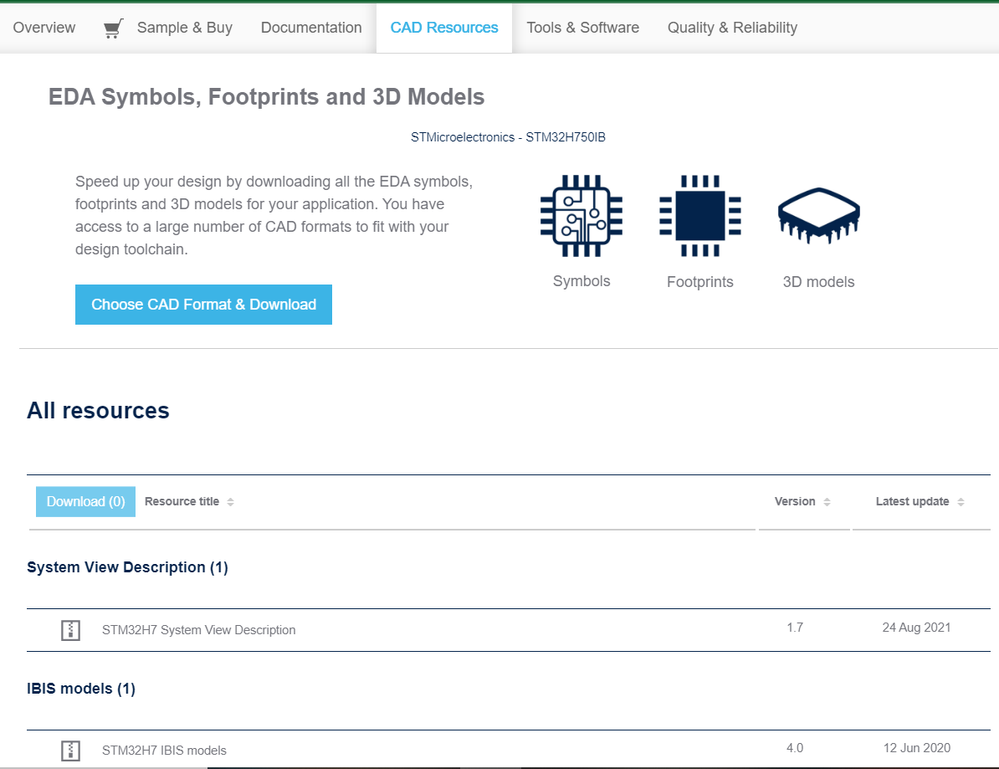
Task: Click the 24 Aug 2021 date
Action: 916,628
